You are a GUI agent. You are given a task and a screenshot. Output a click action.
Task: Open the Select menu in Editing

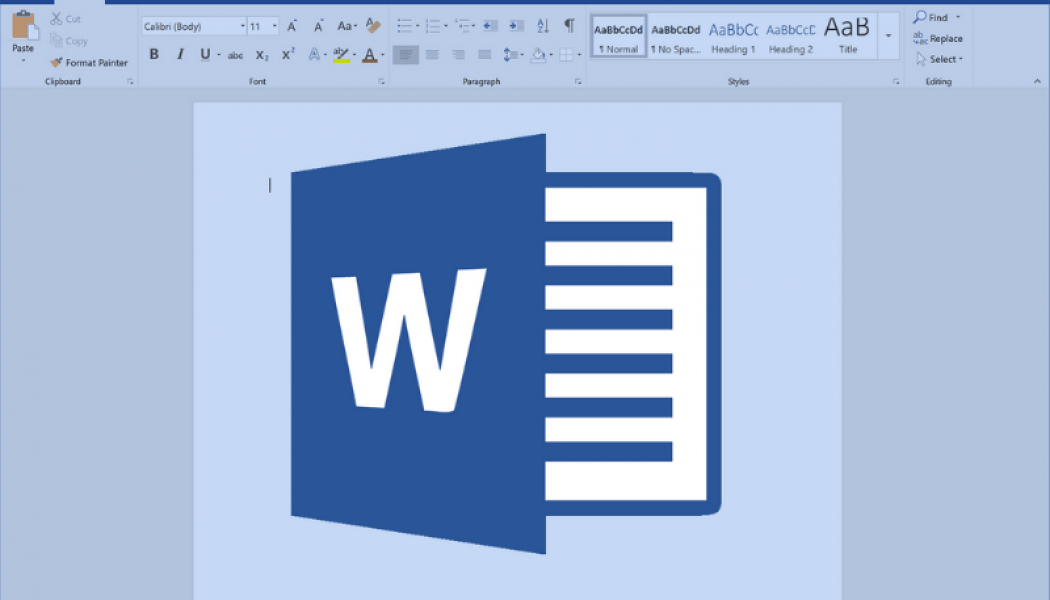click(938, 59)
